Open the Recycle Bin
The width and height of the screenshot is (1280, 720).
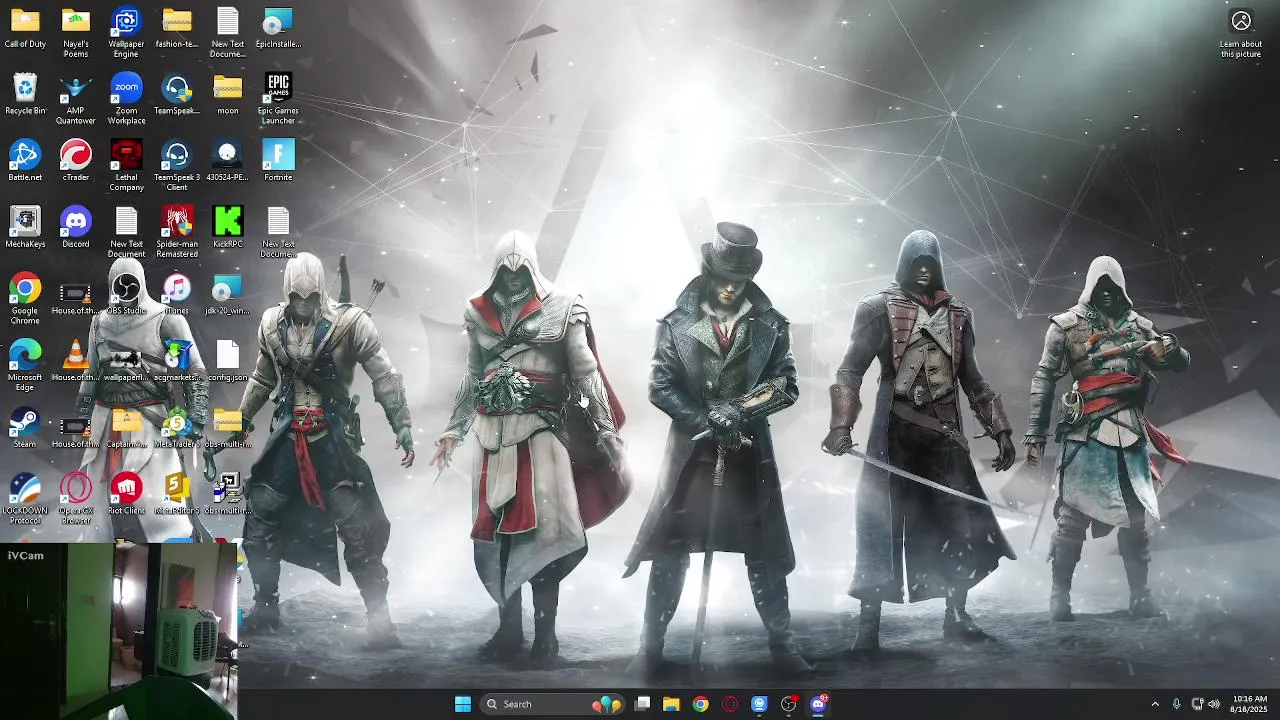pos(25,95)
